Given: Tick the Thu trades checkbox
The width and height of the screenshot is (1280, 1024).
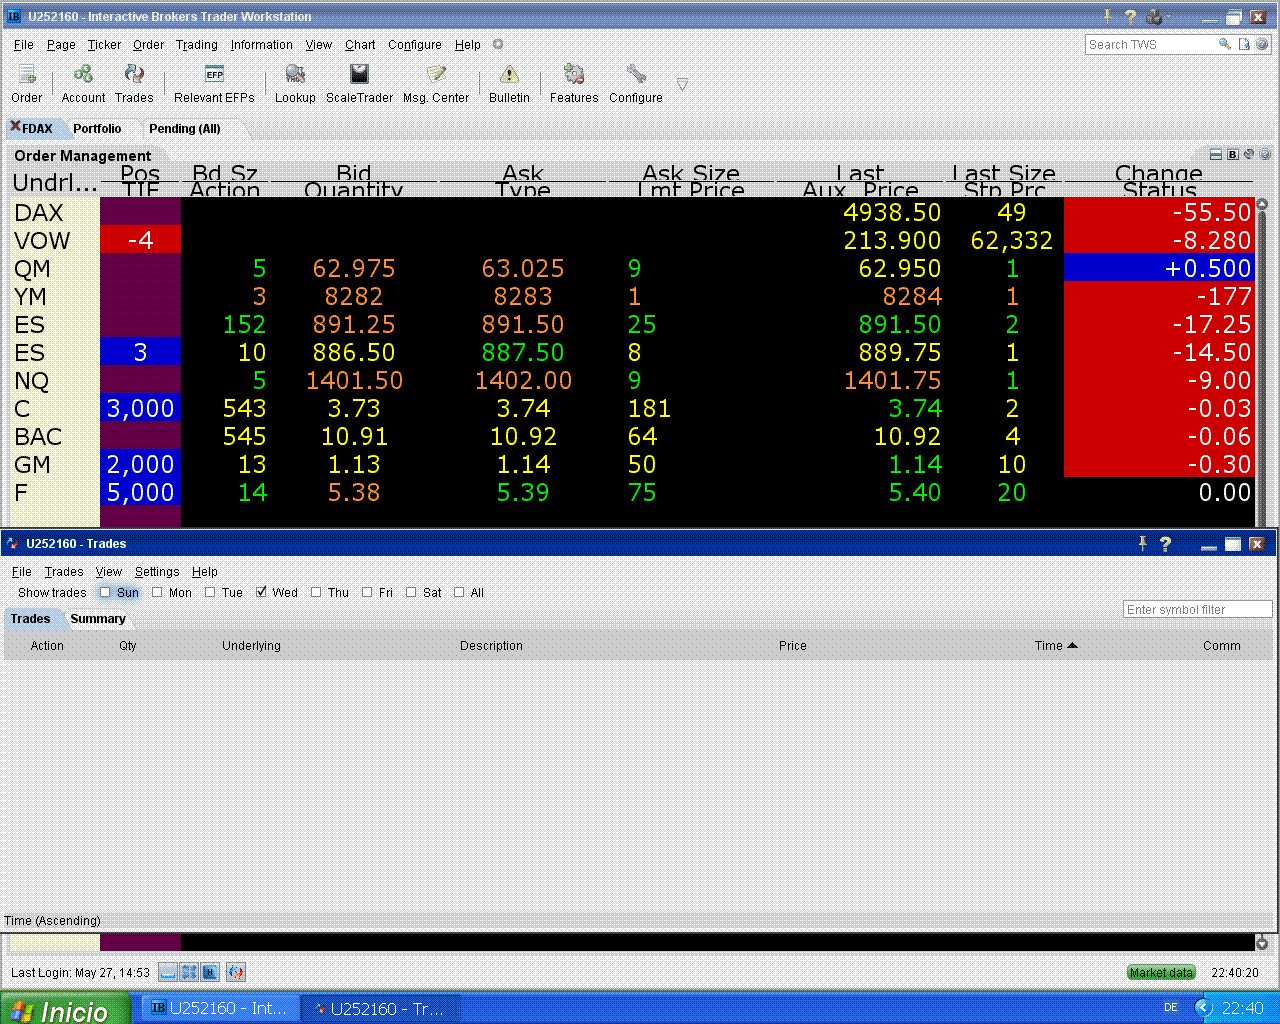Looking at the screenshot, I should tap(316, 592).
